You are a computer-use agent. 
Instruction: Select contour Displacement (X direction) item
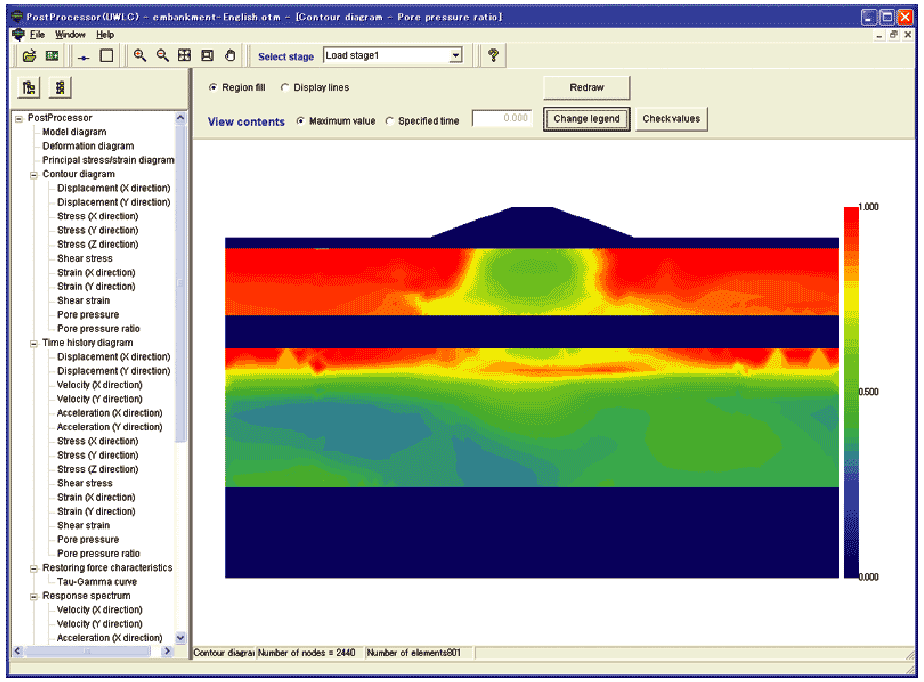[113, 188]
